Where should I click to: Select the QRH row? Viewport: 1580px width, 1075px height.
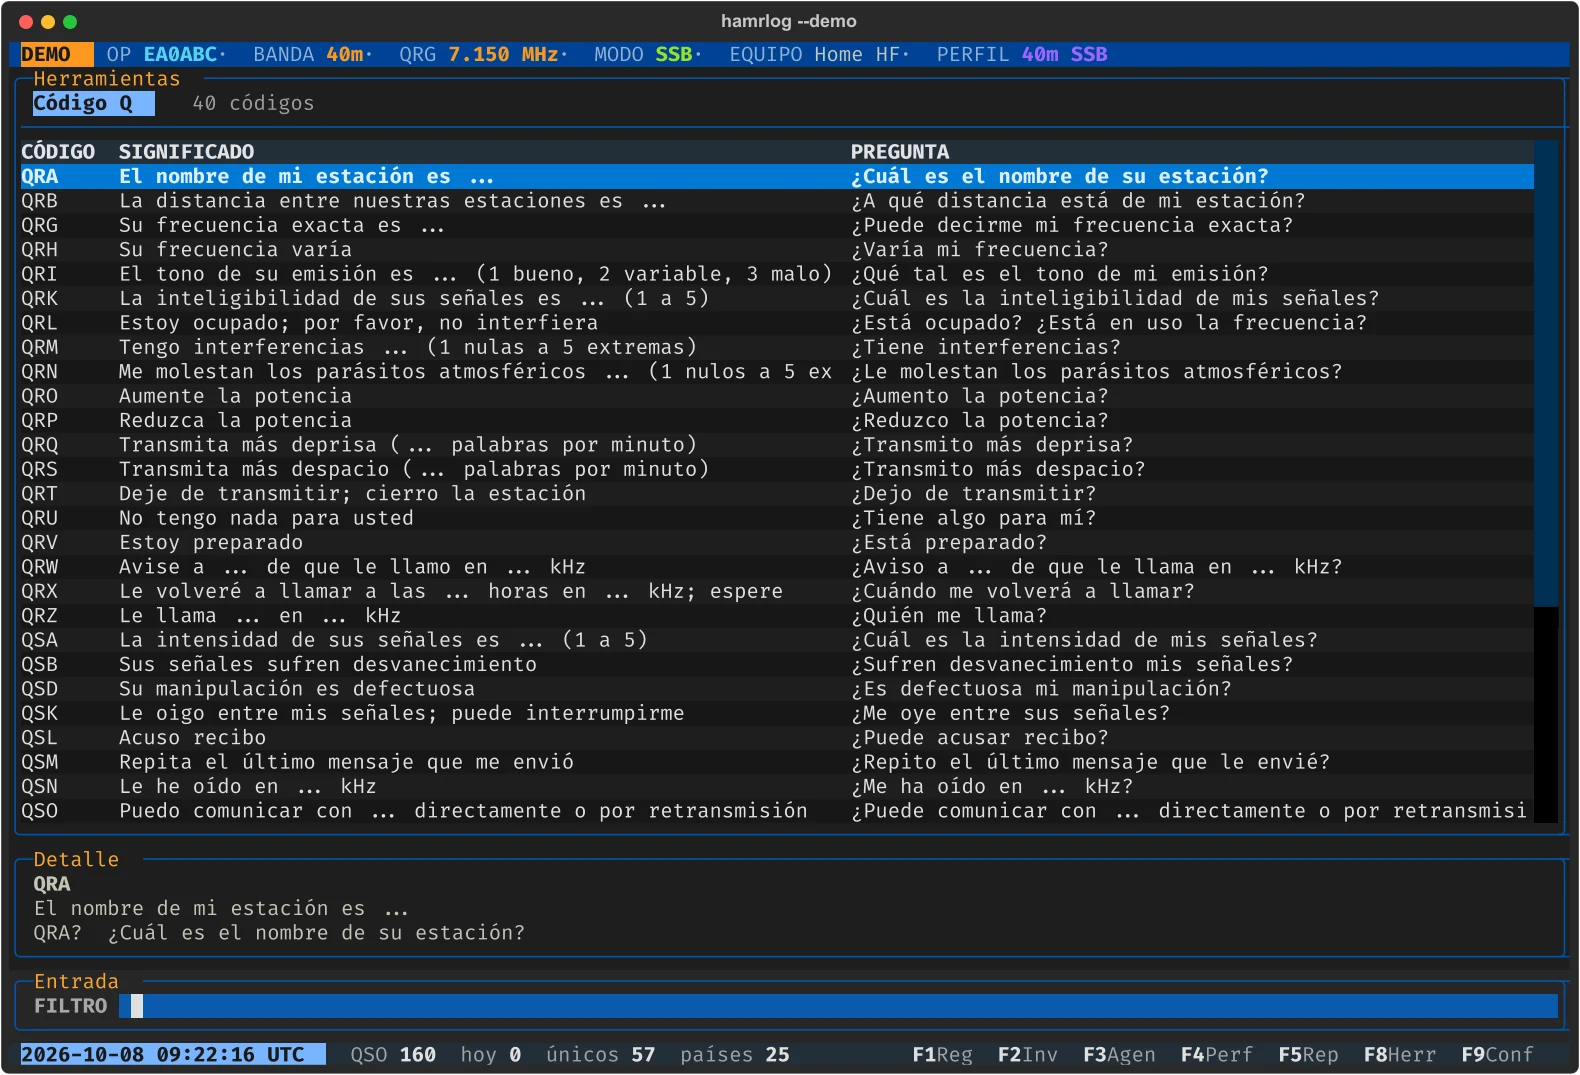pos(777,250)
